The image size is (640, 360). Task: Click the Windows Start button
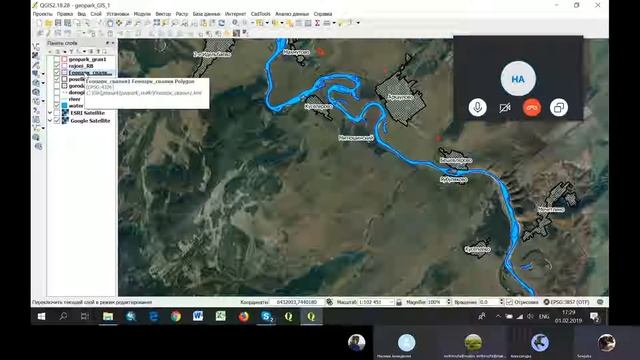tap(41, 316)
